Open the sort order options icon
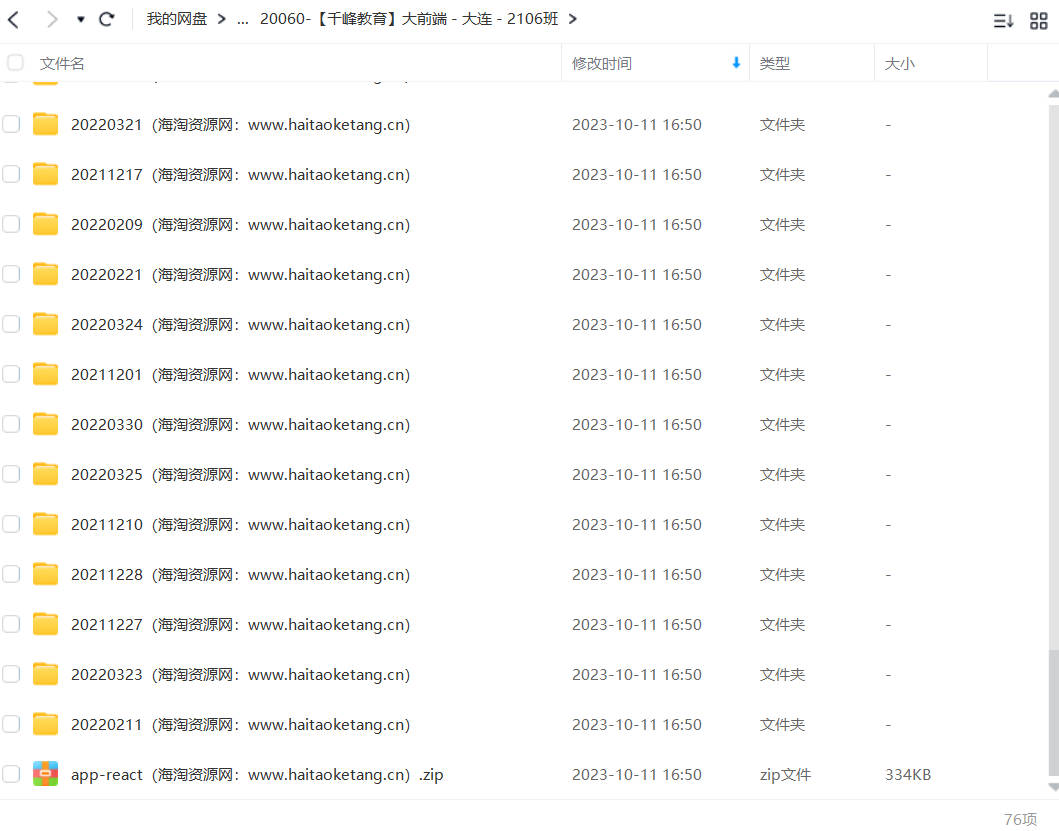This screenshot has width=1059, height=831. 1003,21
